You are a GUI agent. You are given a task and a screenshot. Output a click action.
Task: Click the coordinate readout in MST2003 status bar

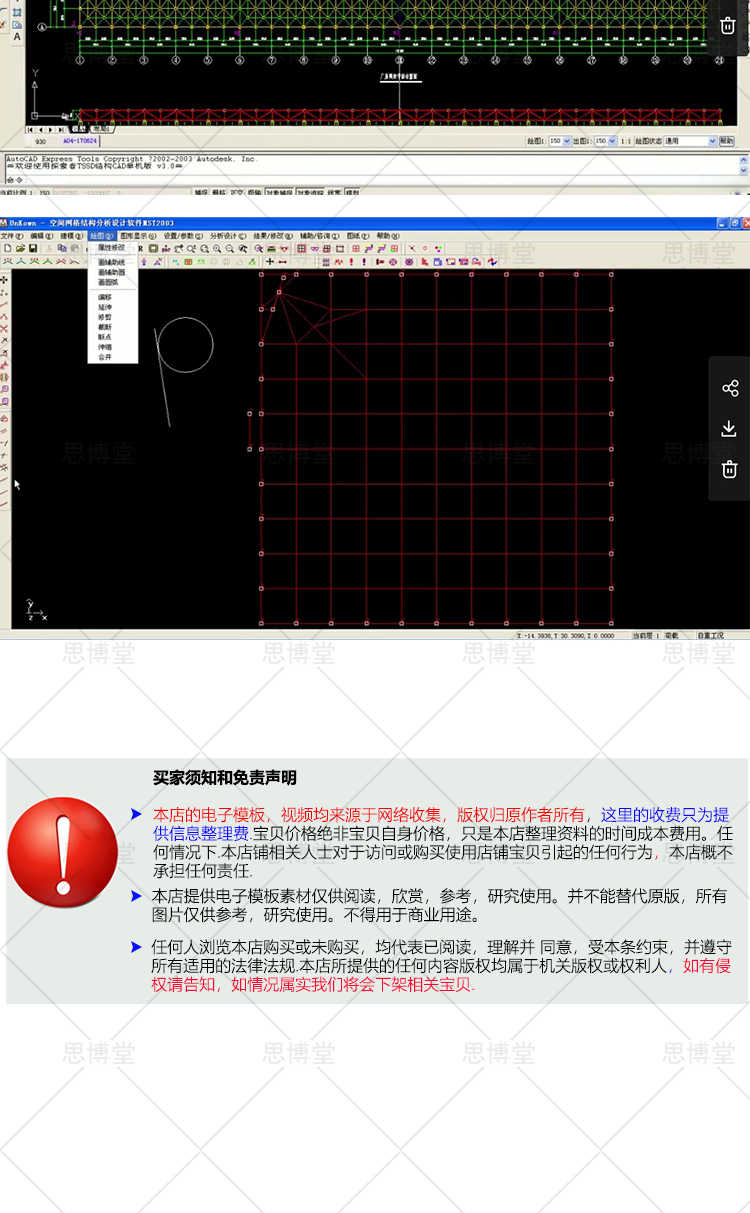click(x=565, y=636)
